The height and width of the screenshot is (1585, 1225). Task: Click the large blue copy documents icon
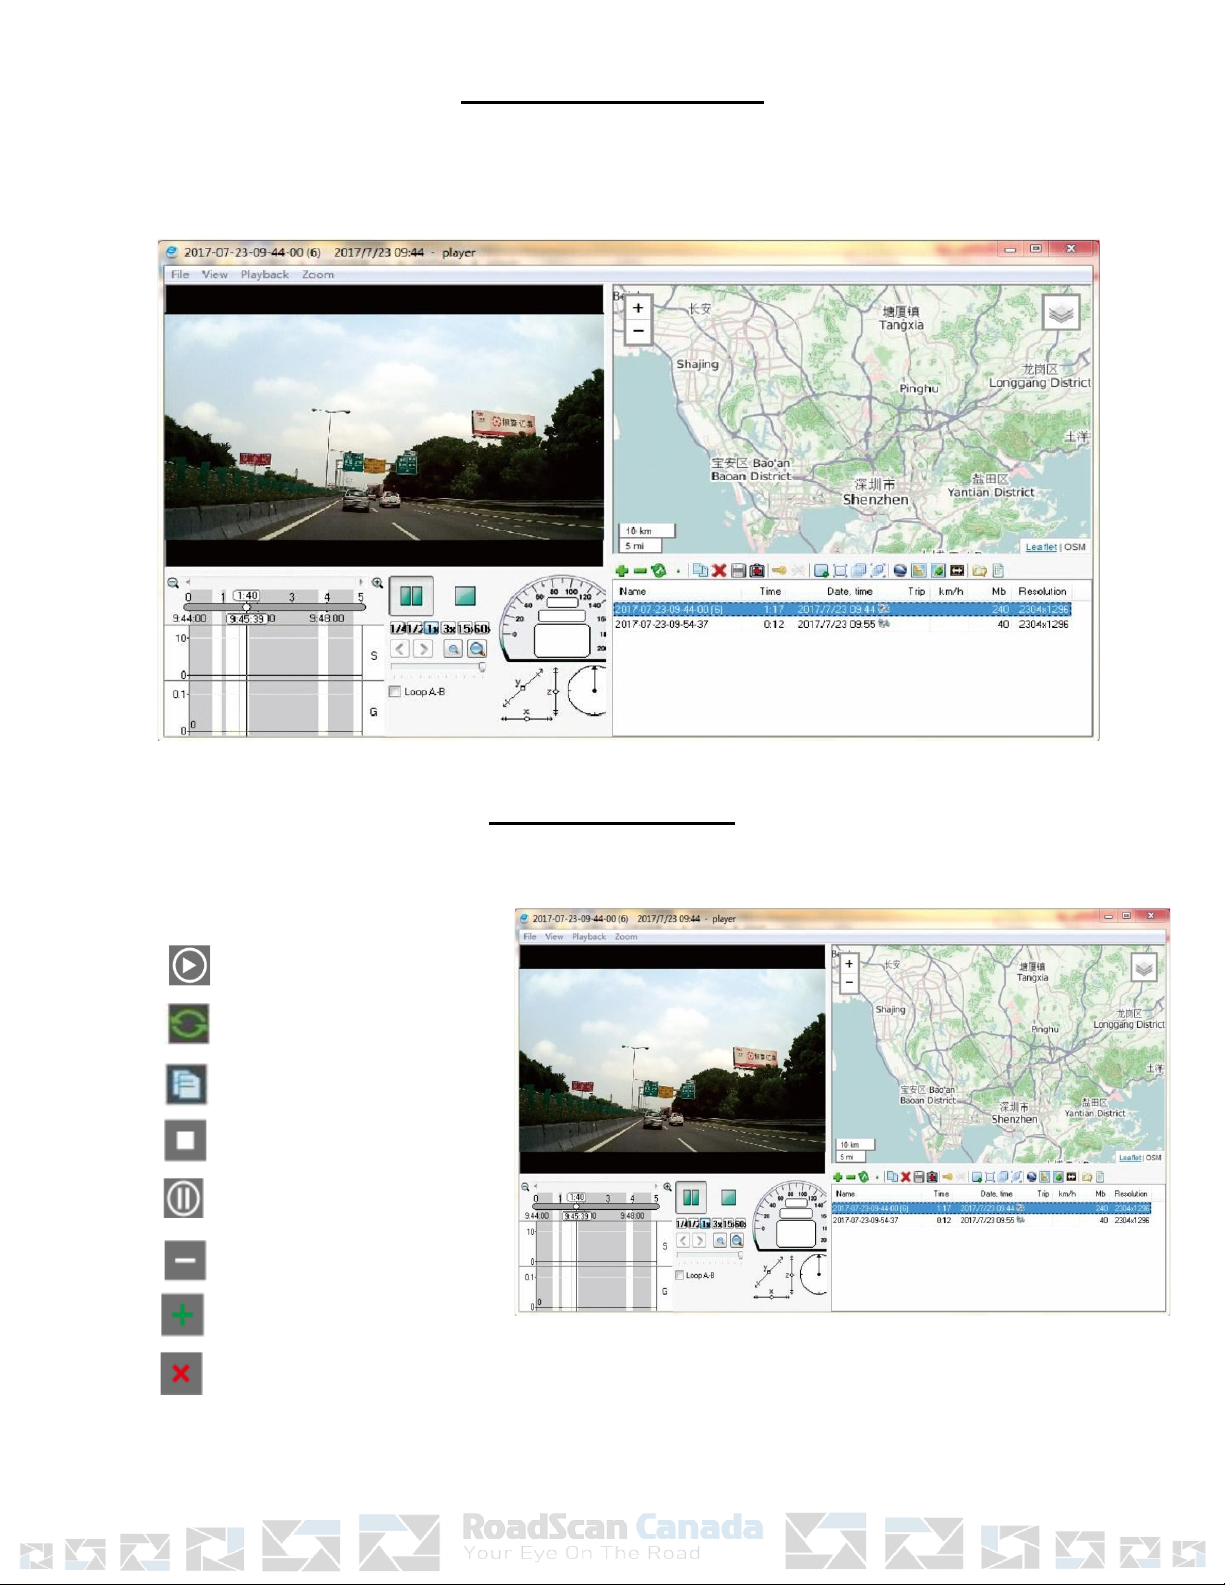click(x=186, y=1084)
